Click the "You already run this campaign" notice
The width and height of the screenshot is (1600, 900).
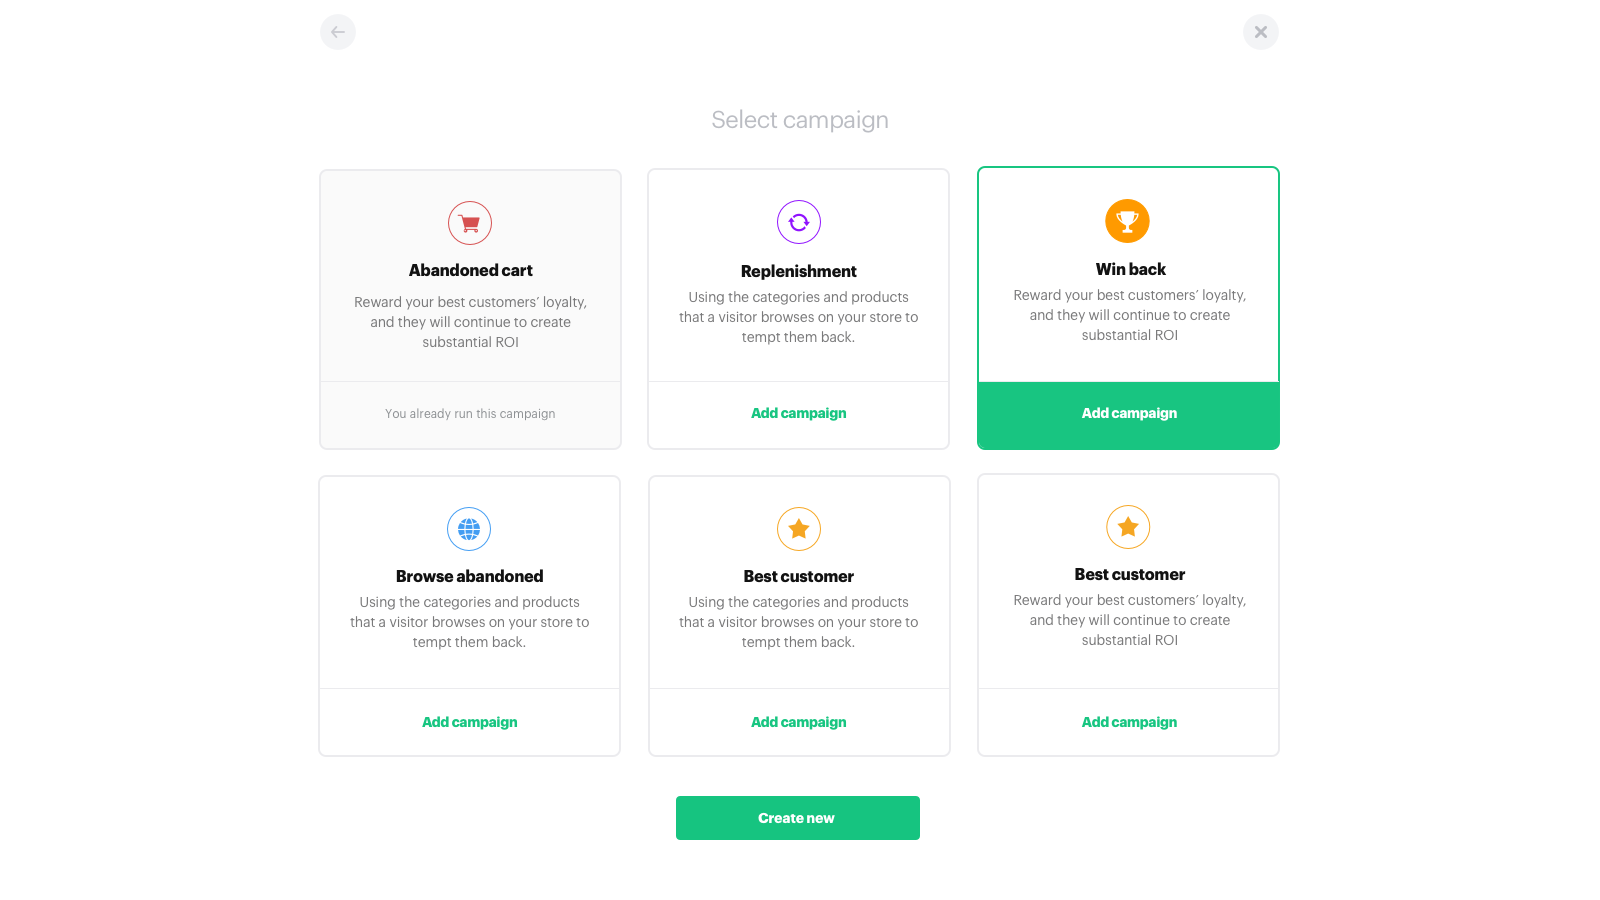point(470,414)
